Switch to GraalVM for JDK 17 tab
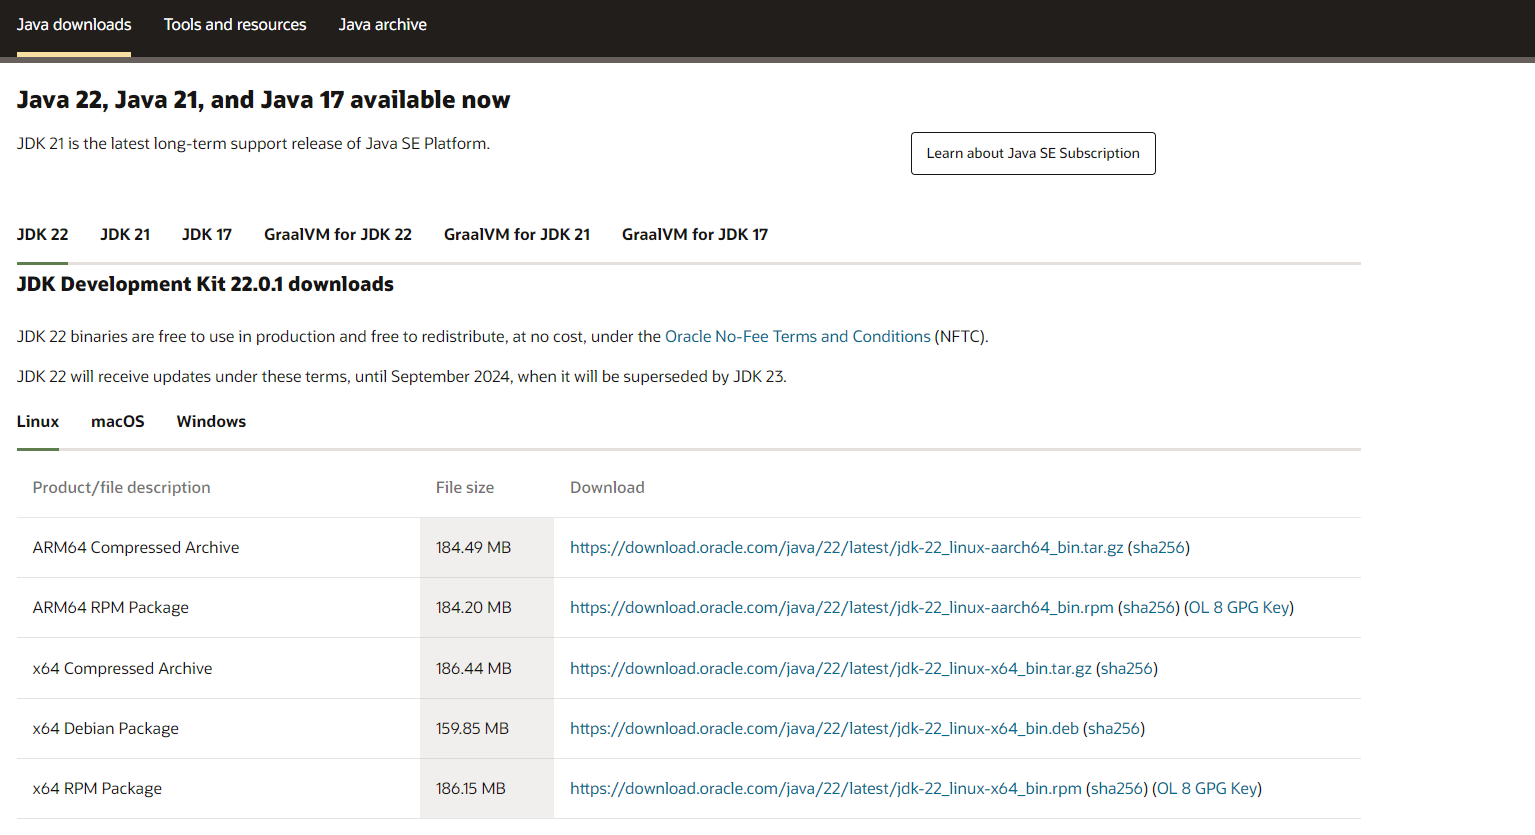Image resolution: width=1535 pixels, height=835 pixels. point(695,234)
